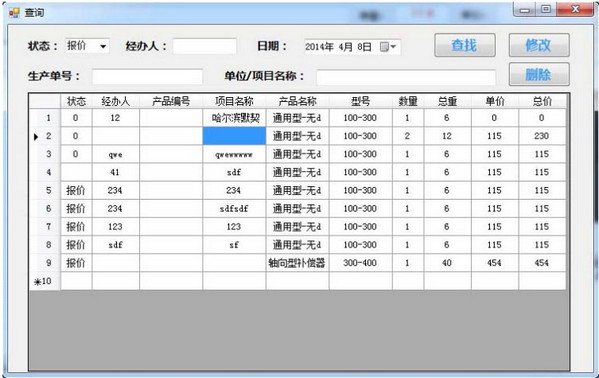Open the 状态 dropdown showing 报价

(87, 46)
